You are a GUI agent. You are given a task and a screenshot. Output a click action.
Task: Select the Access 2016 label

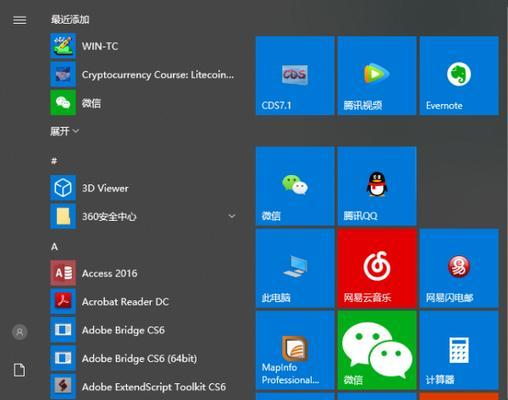pos(110,273)
